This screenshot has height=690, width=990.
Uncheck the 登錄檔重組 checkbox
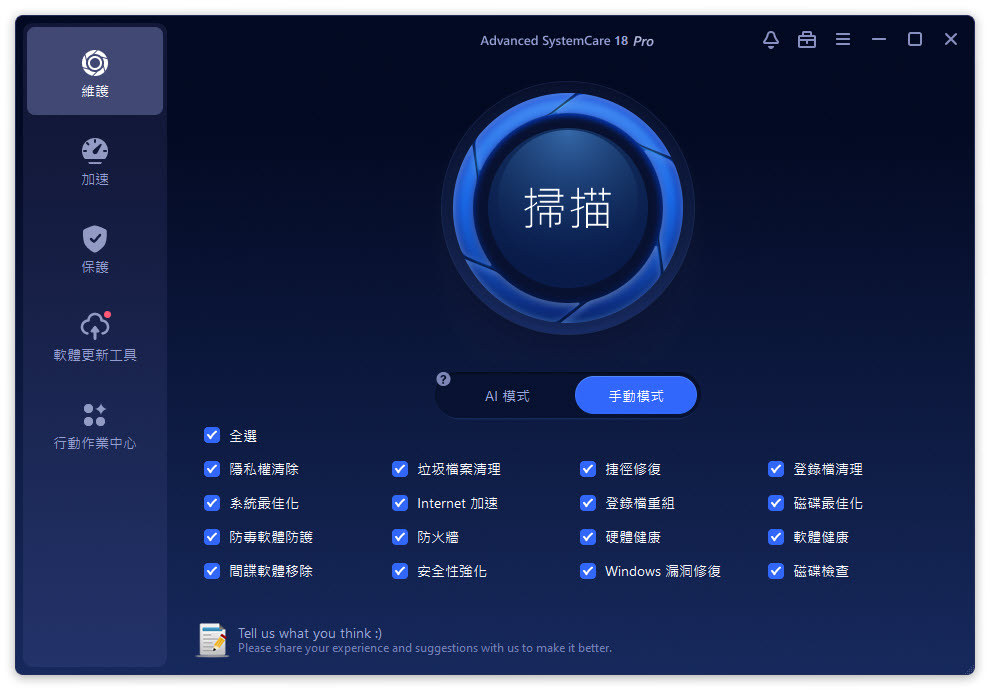pyautogui.click(x=588, y=503)
